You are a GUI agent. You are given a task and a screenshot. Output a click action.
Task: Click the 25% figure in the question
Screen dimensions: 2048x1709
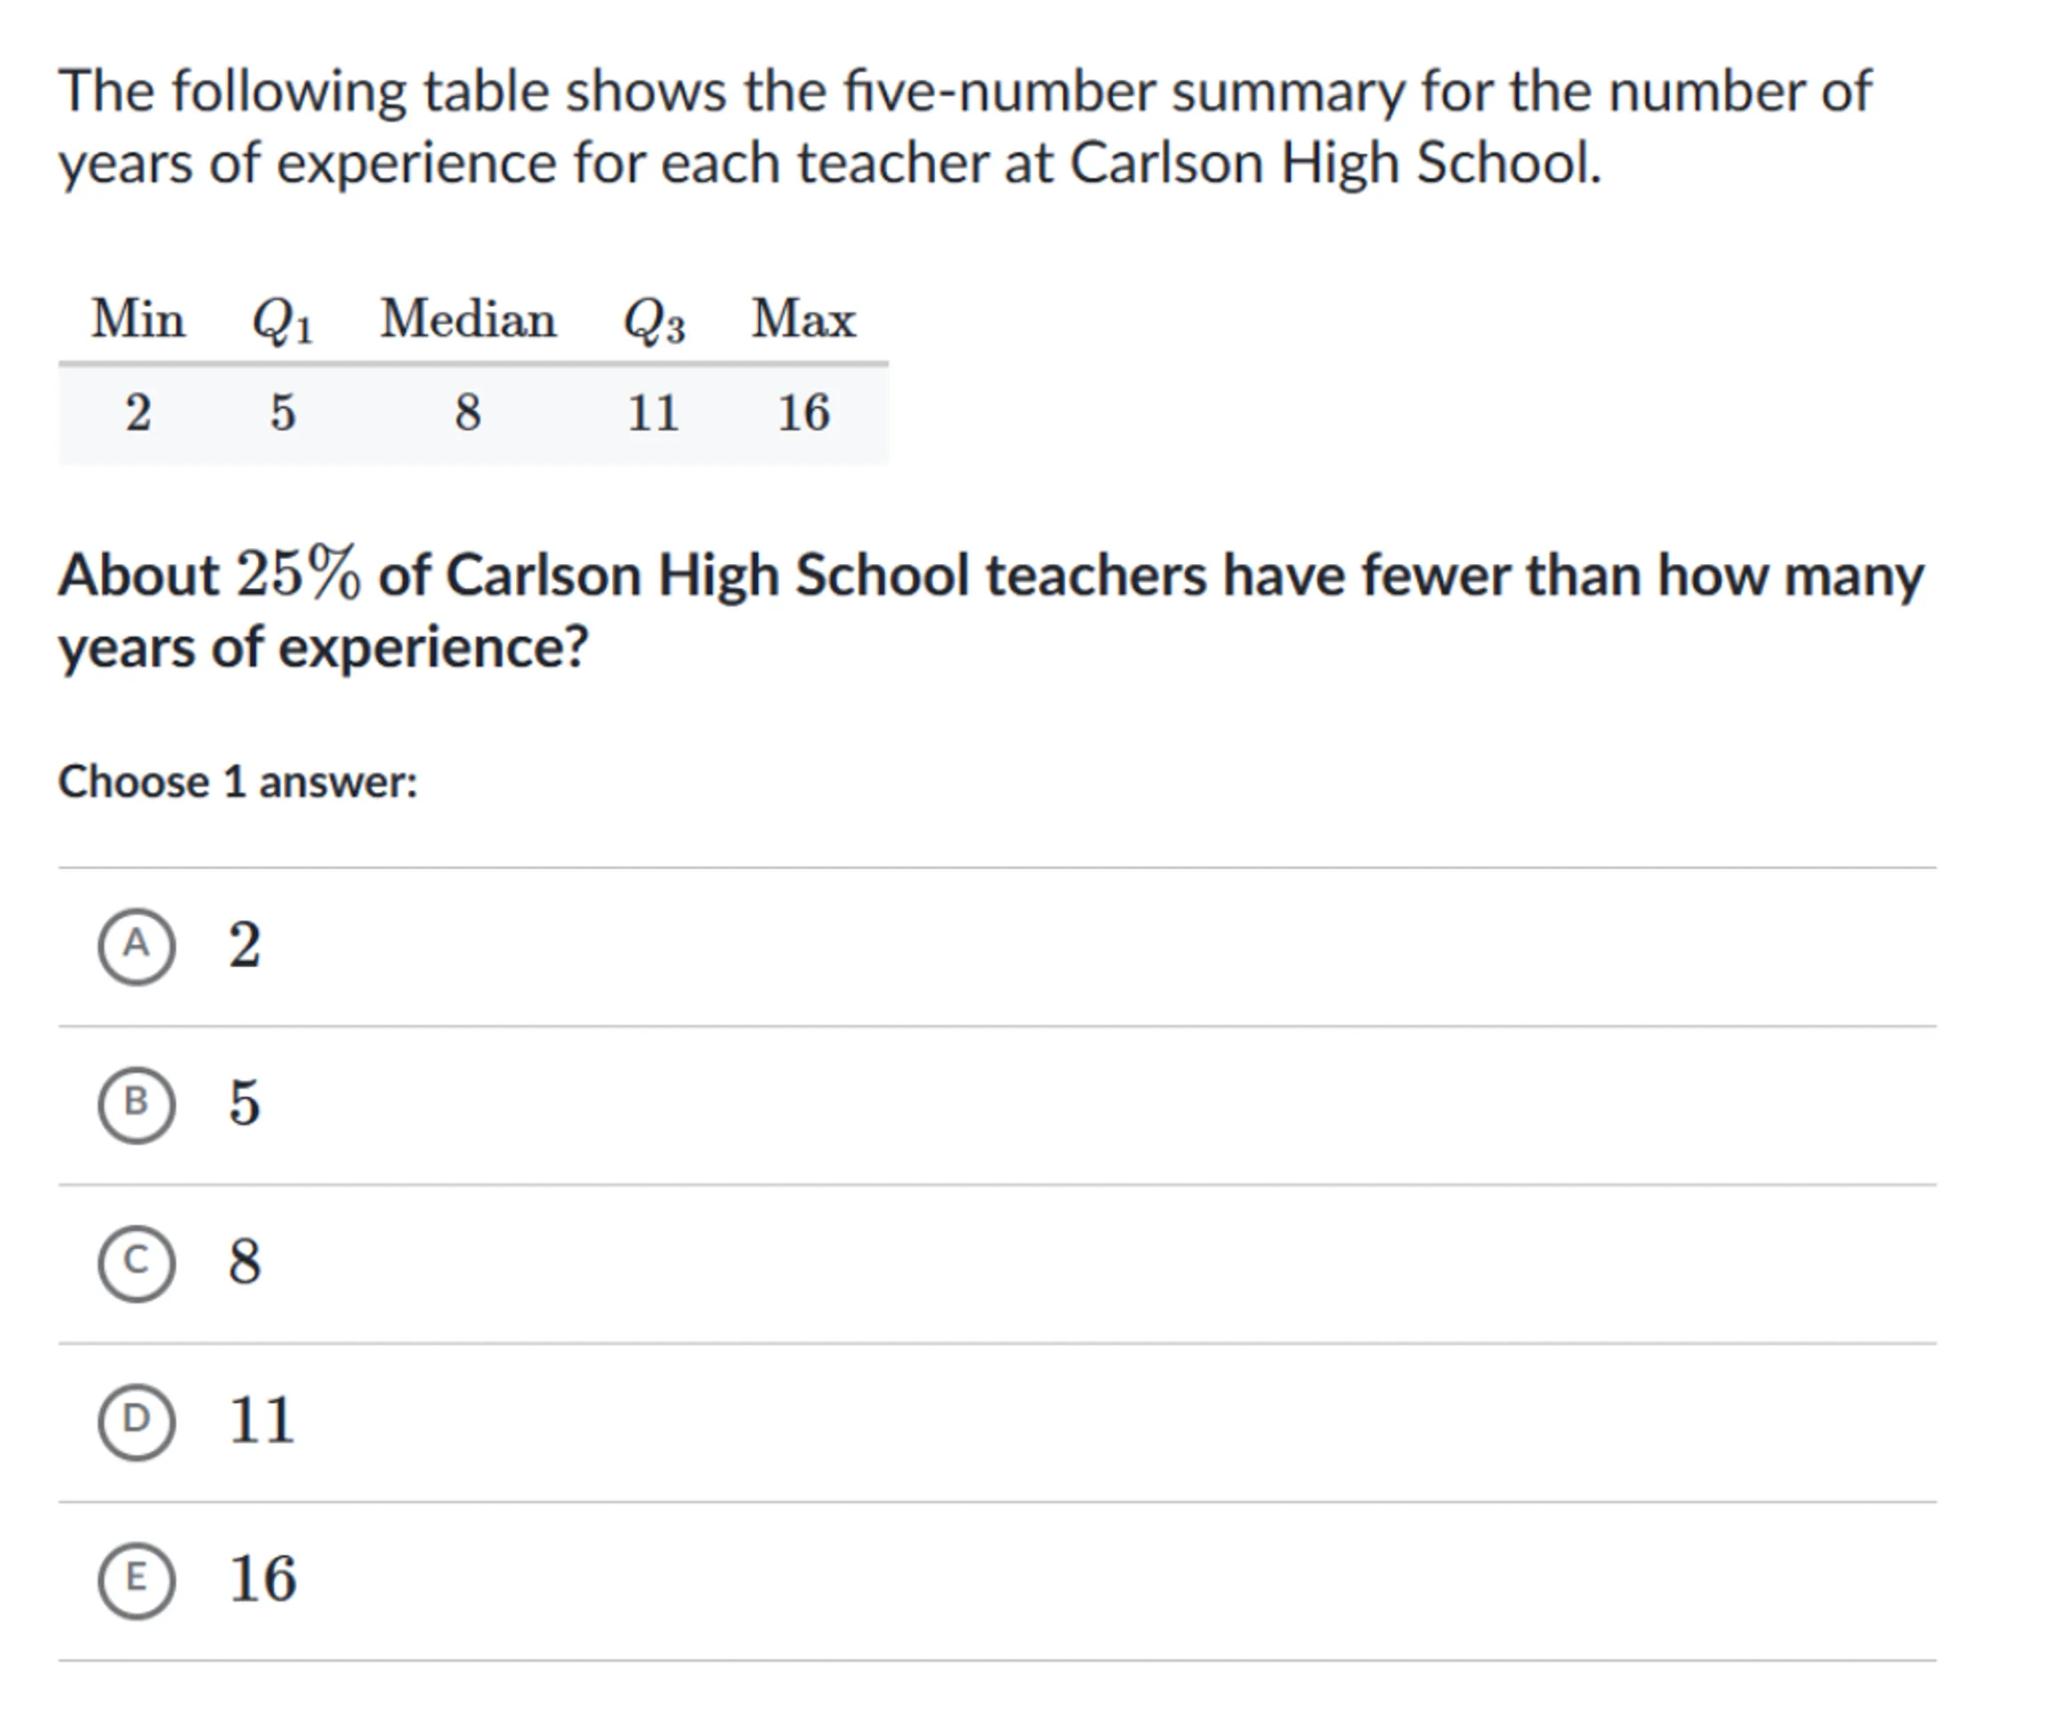[298, 575]
